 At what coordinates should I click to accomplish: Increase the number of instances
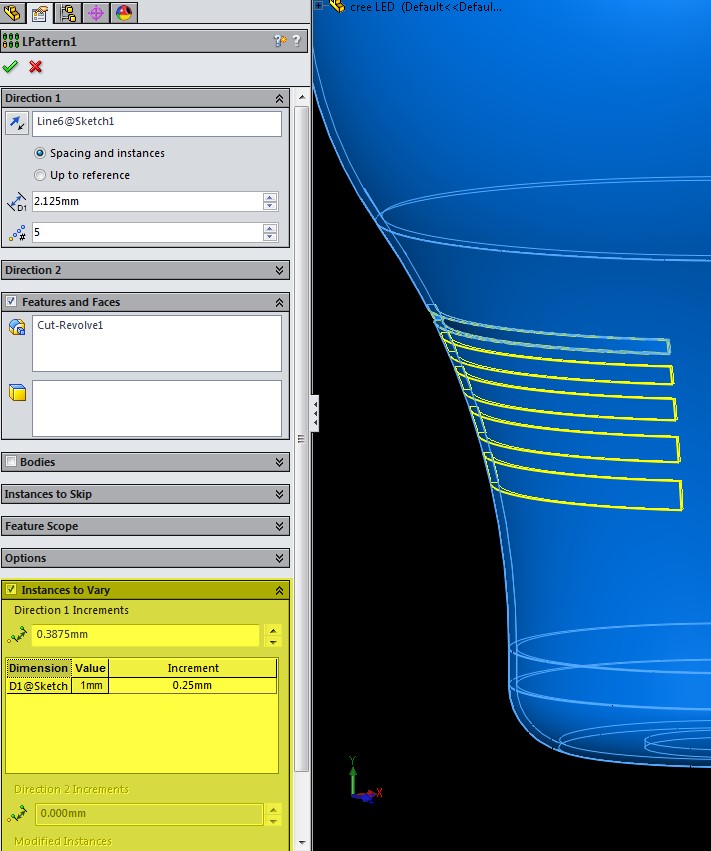(270, 227)
